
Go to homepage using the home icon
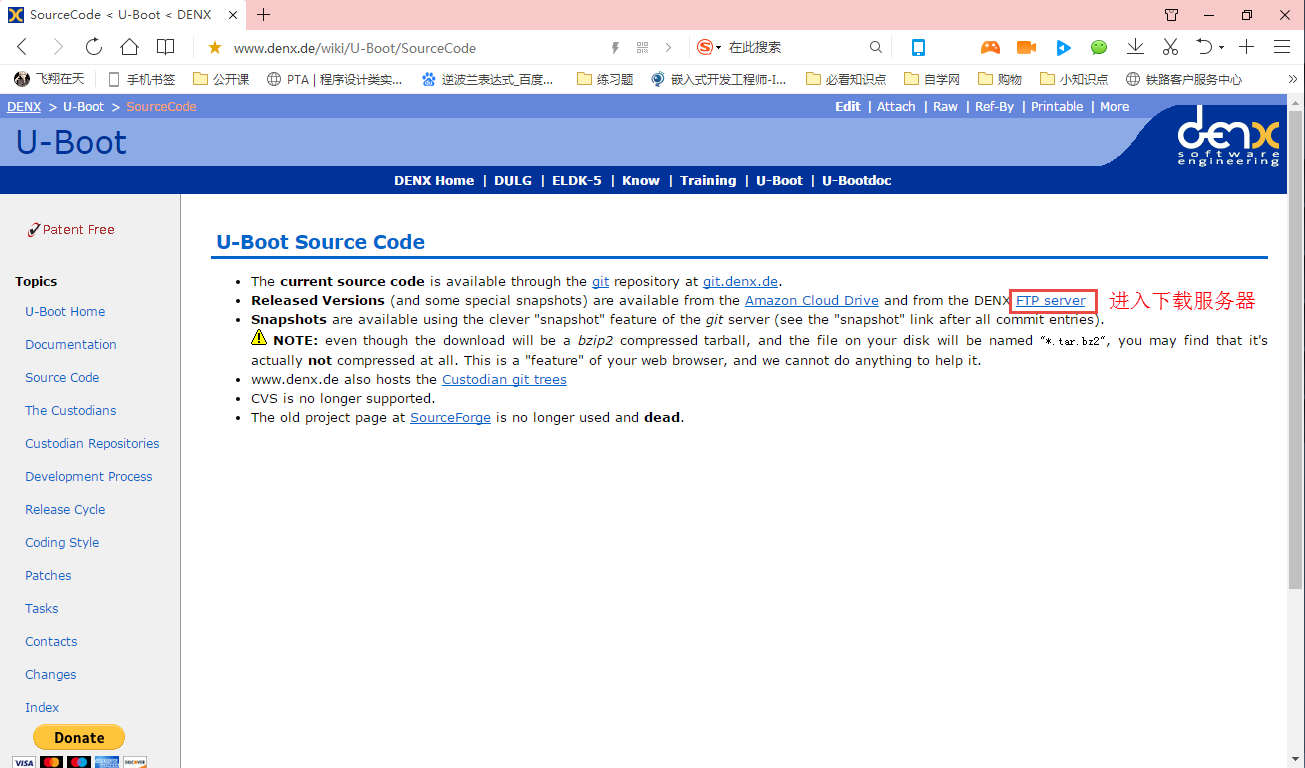pos(130,47)
